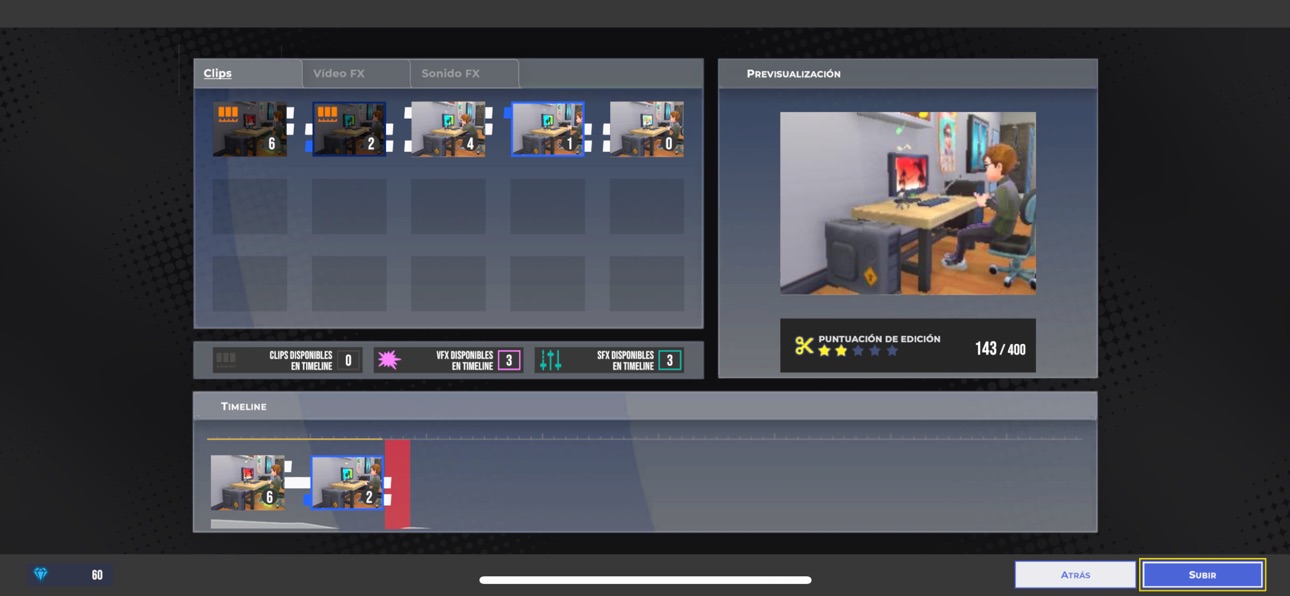Viewport: 1290px width, 596px height.
Task: Click the blue diamond currency icon
Action: [x=41, y=574]
